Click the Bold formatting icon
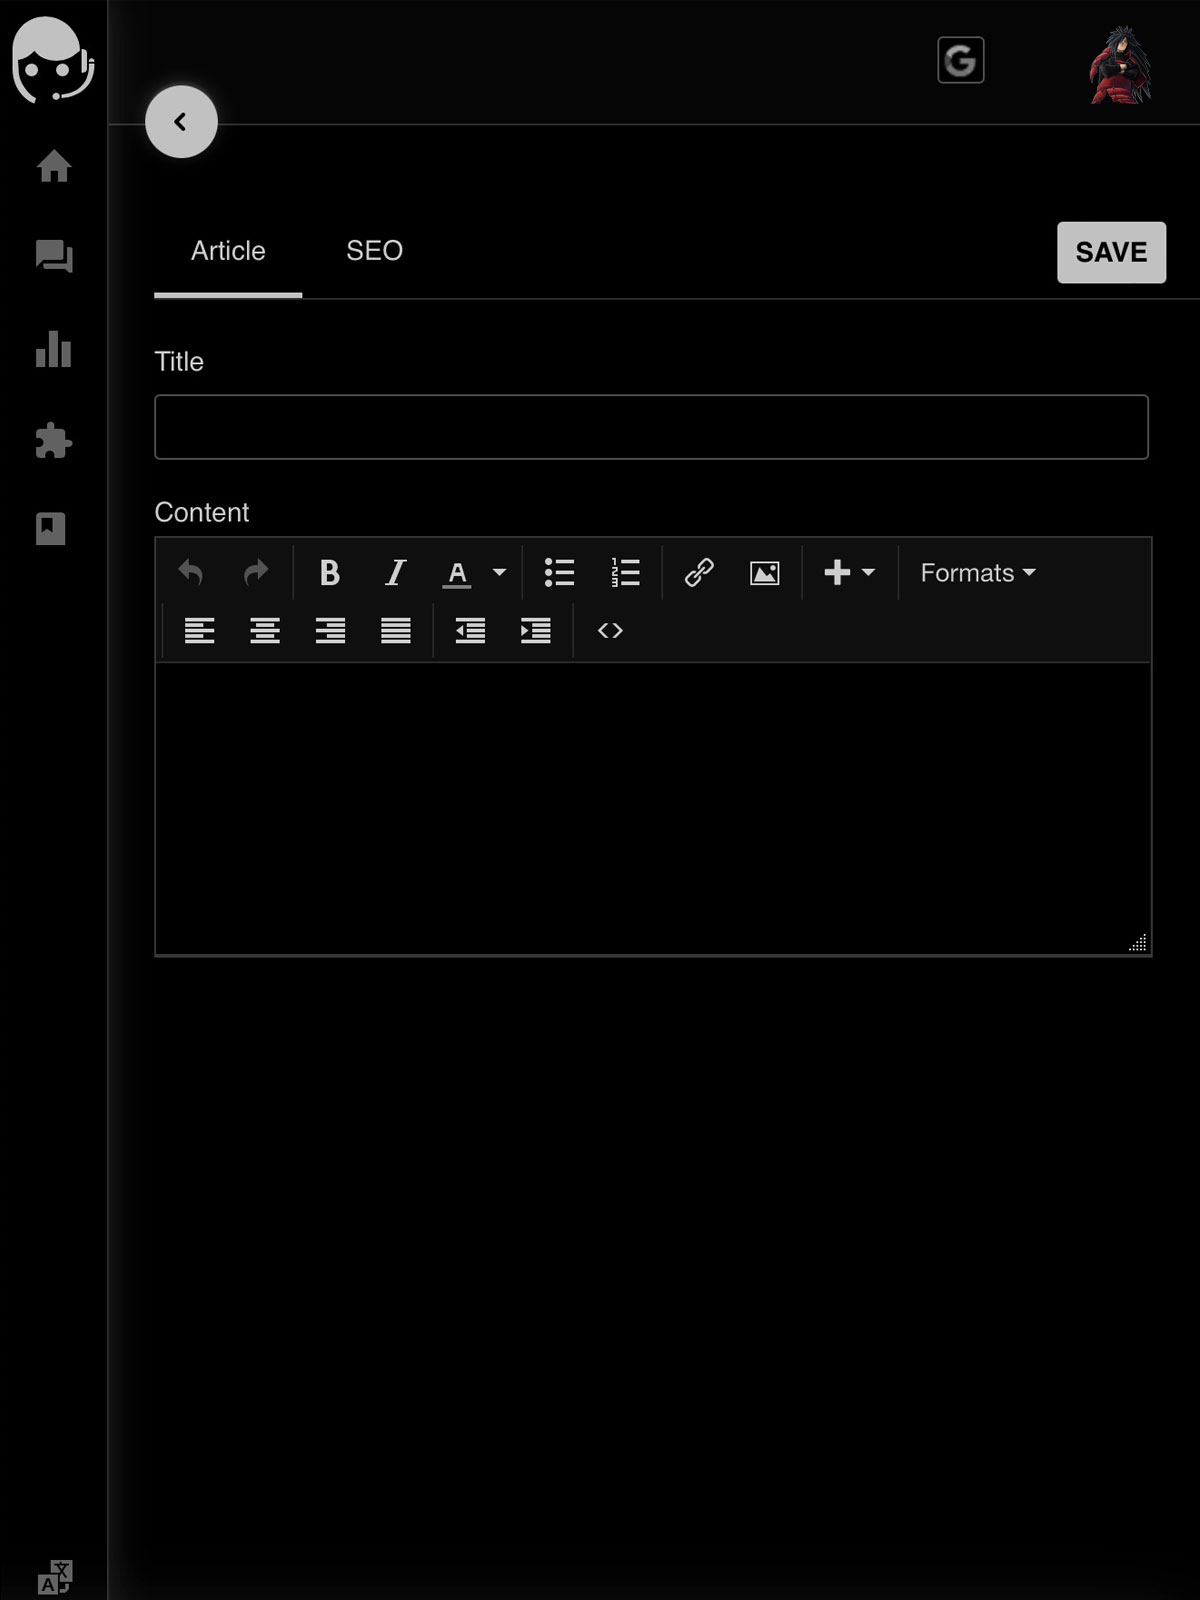This screenshot has height=1600, width=1200. click(329, 573)
